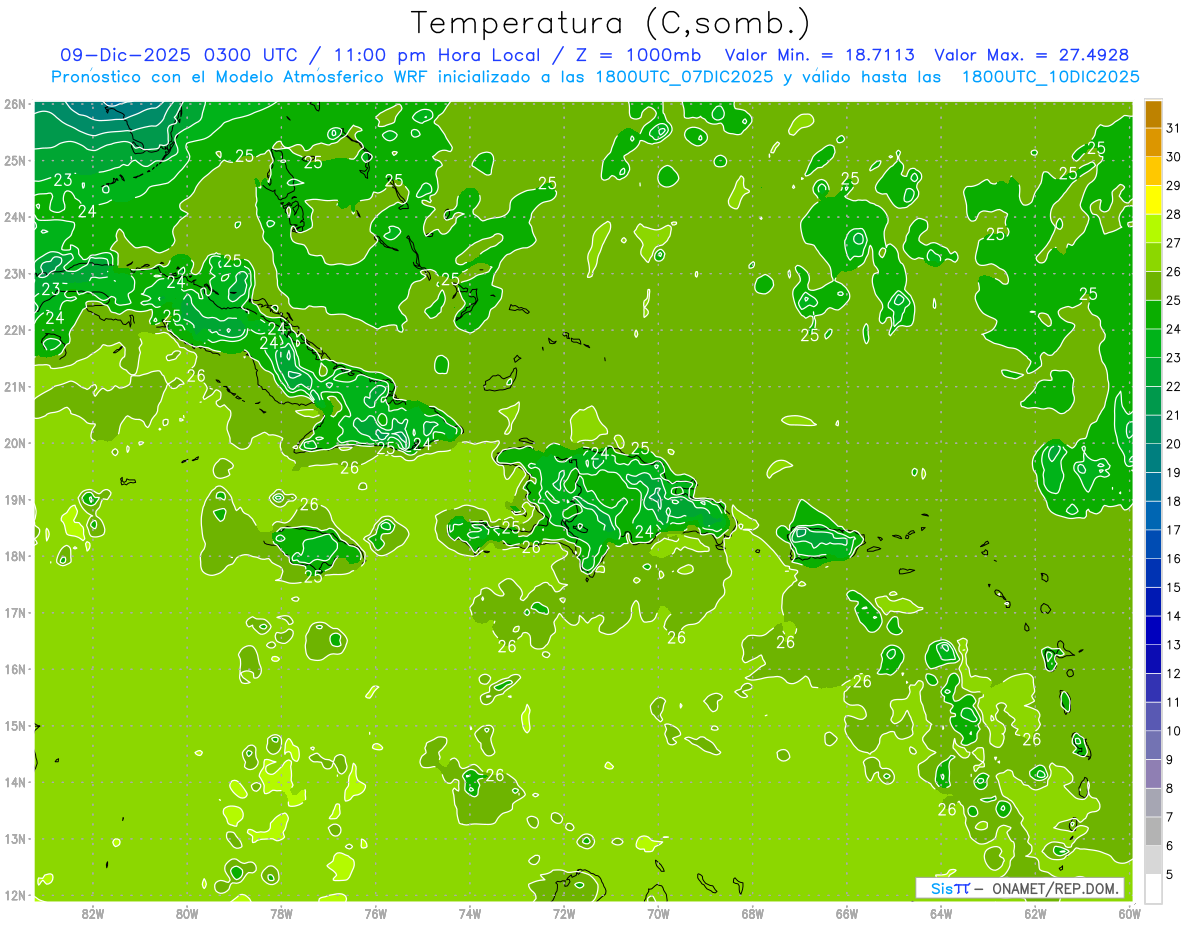This screenshot has height=927, width=1200.
Task: Click latitude axis label "15N"
Action: (14, 725)
